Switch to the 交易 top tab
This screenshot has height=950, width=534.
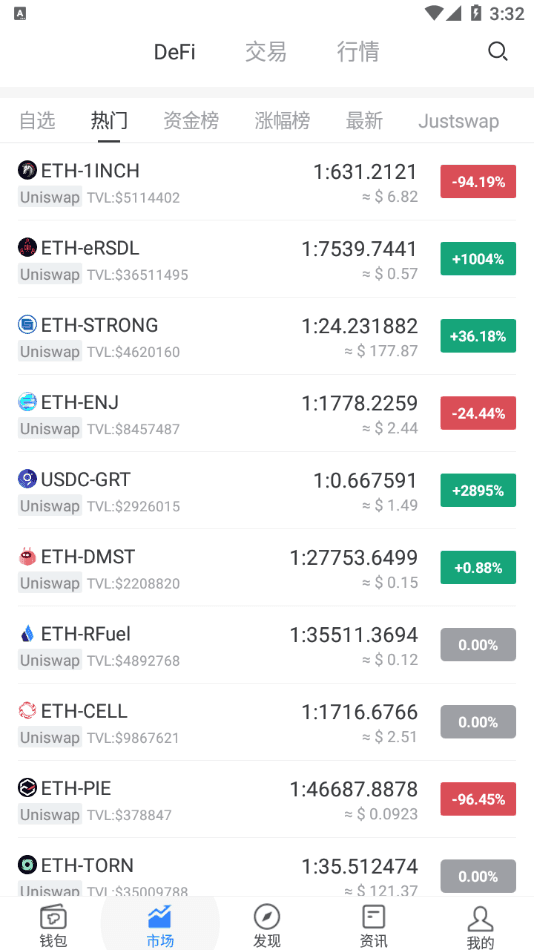coord(265,52)
